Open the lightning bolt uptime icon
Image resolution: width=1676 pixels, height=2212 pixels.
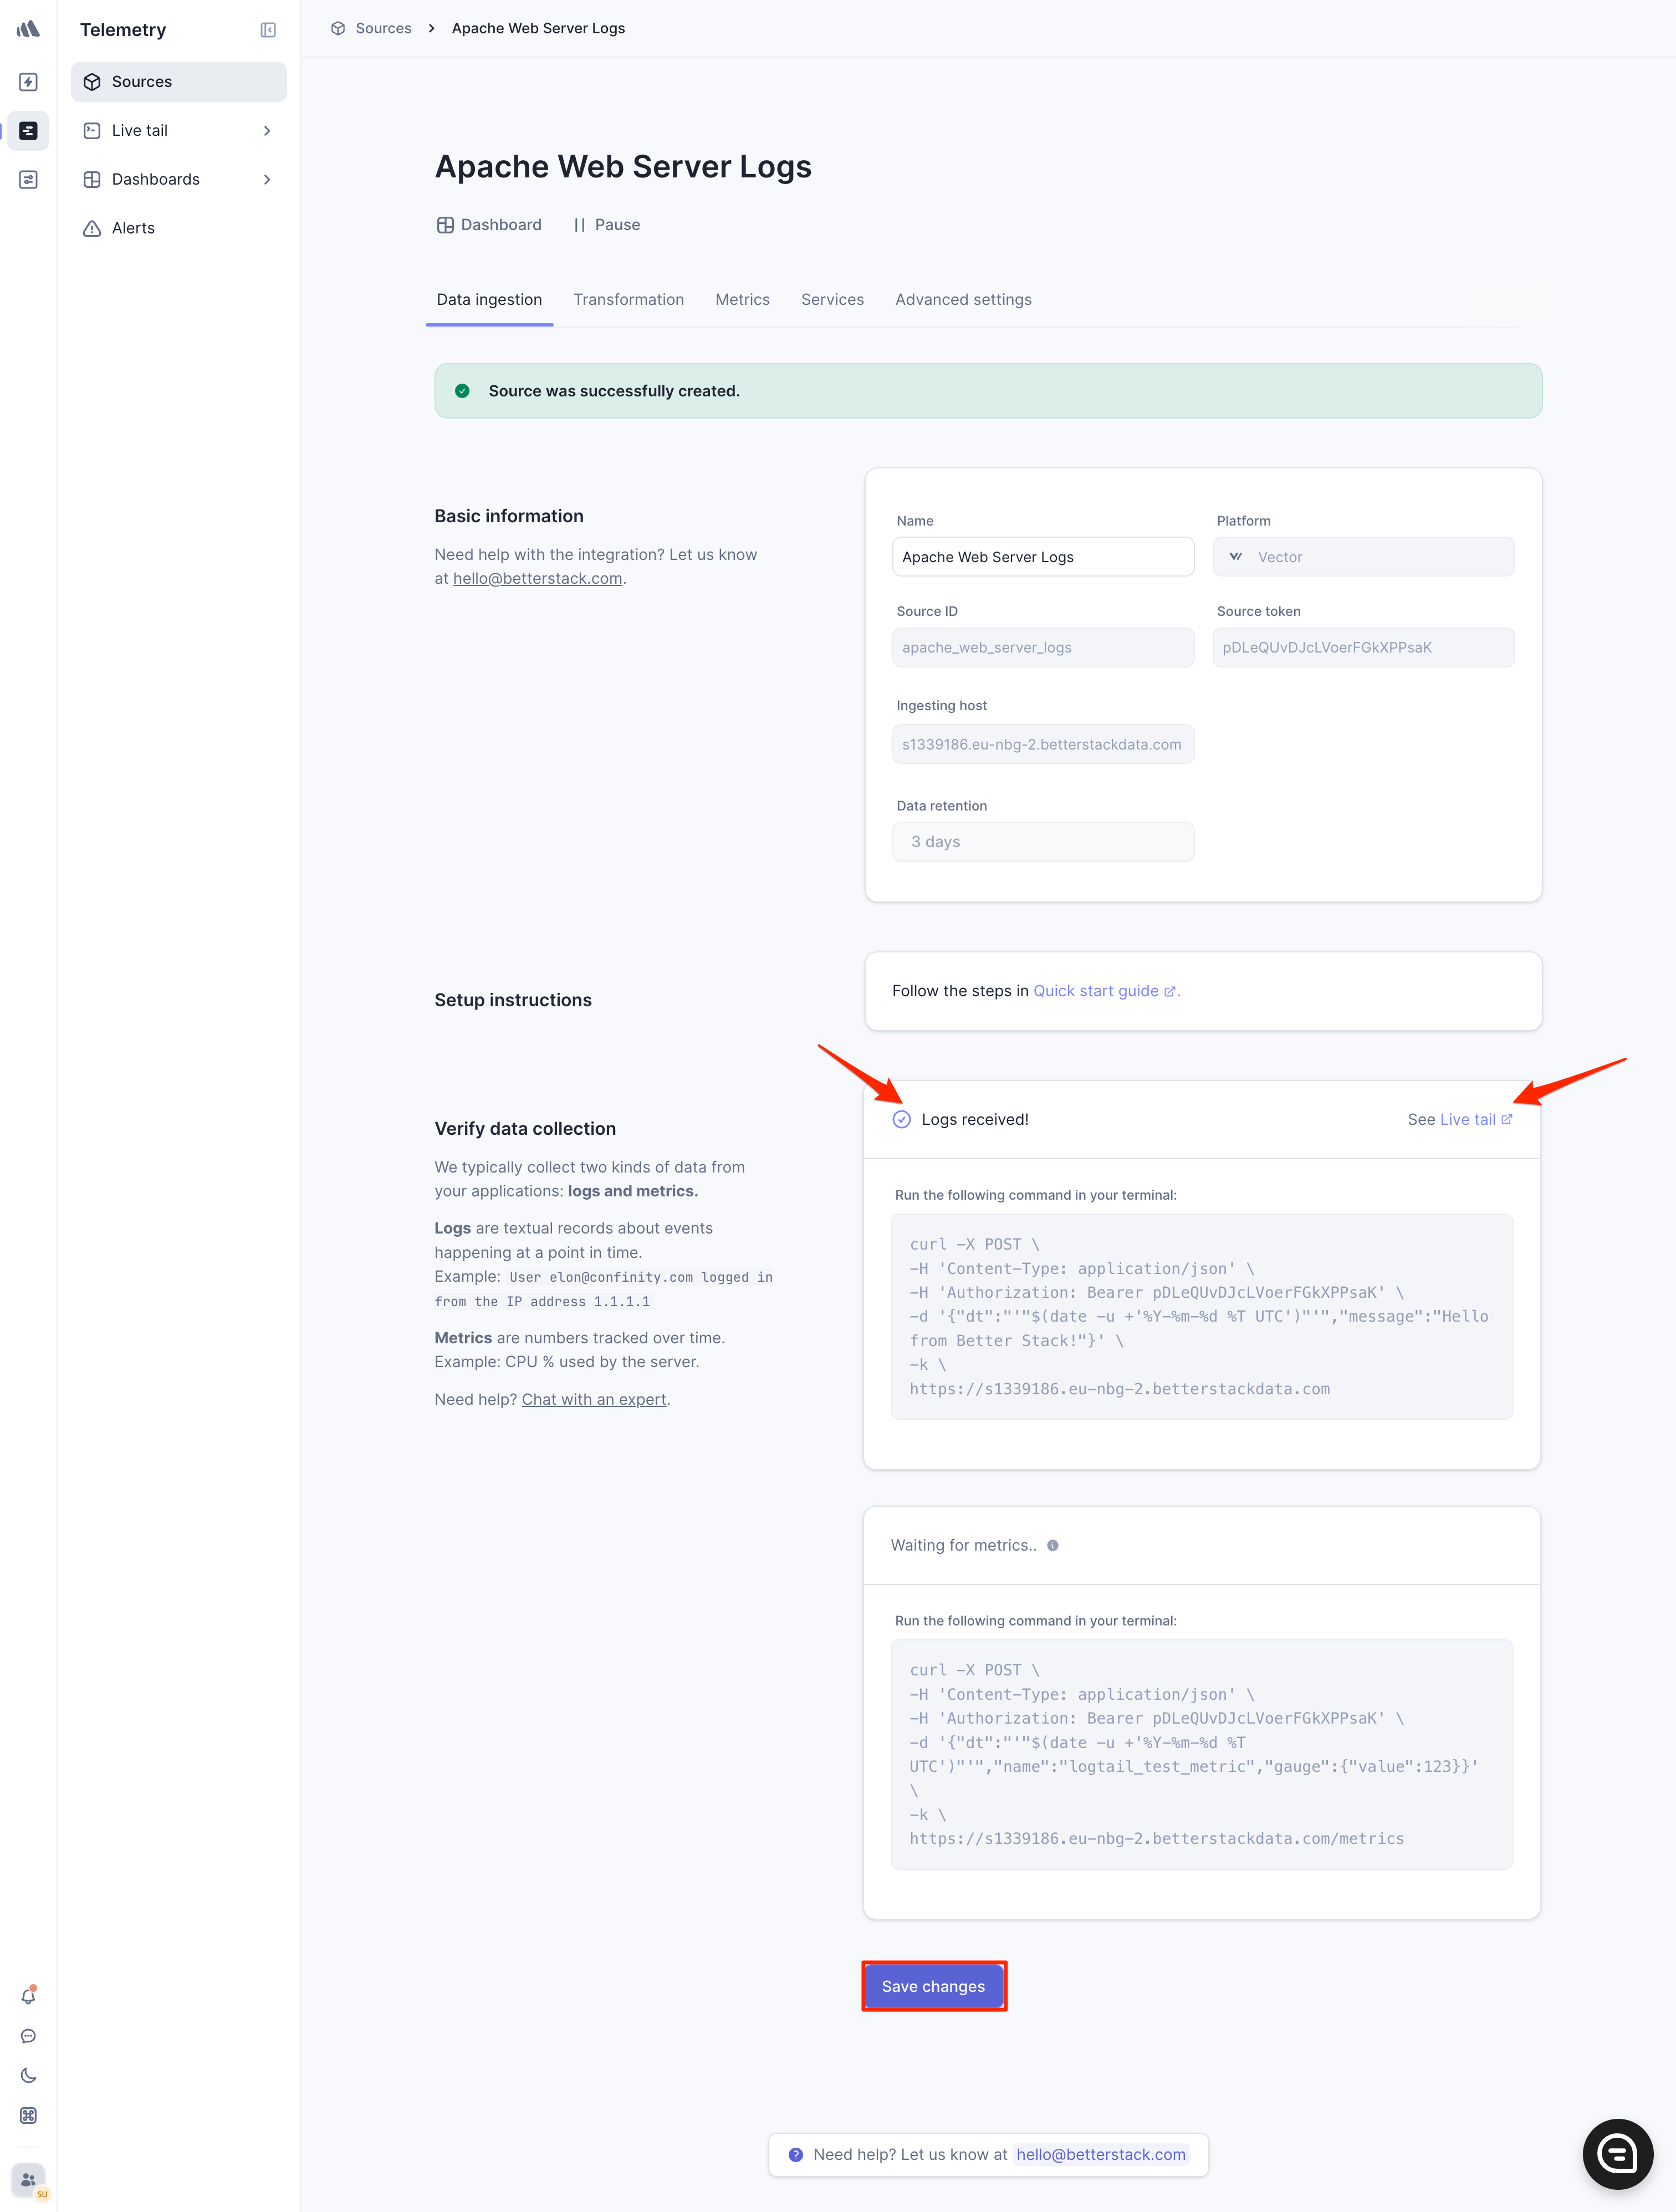pos(28,82)
